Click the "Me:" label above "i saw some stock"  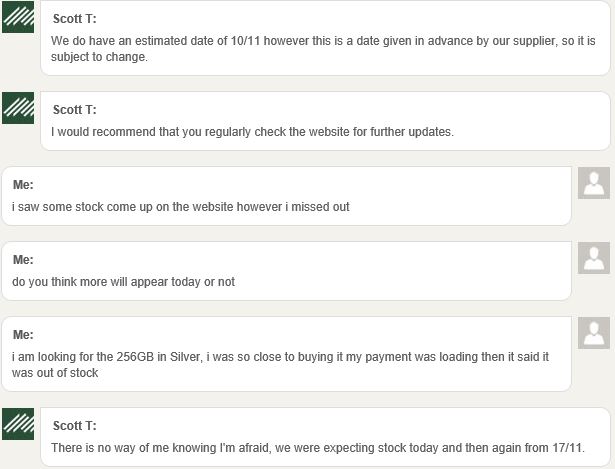point(23,185)
